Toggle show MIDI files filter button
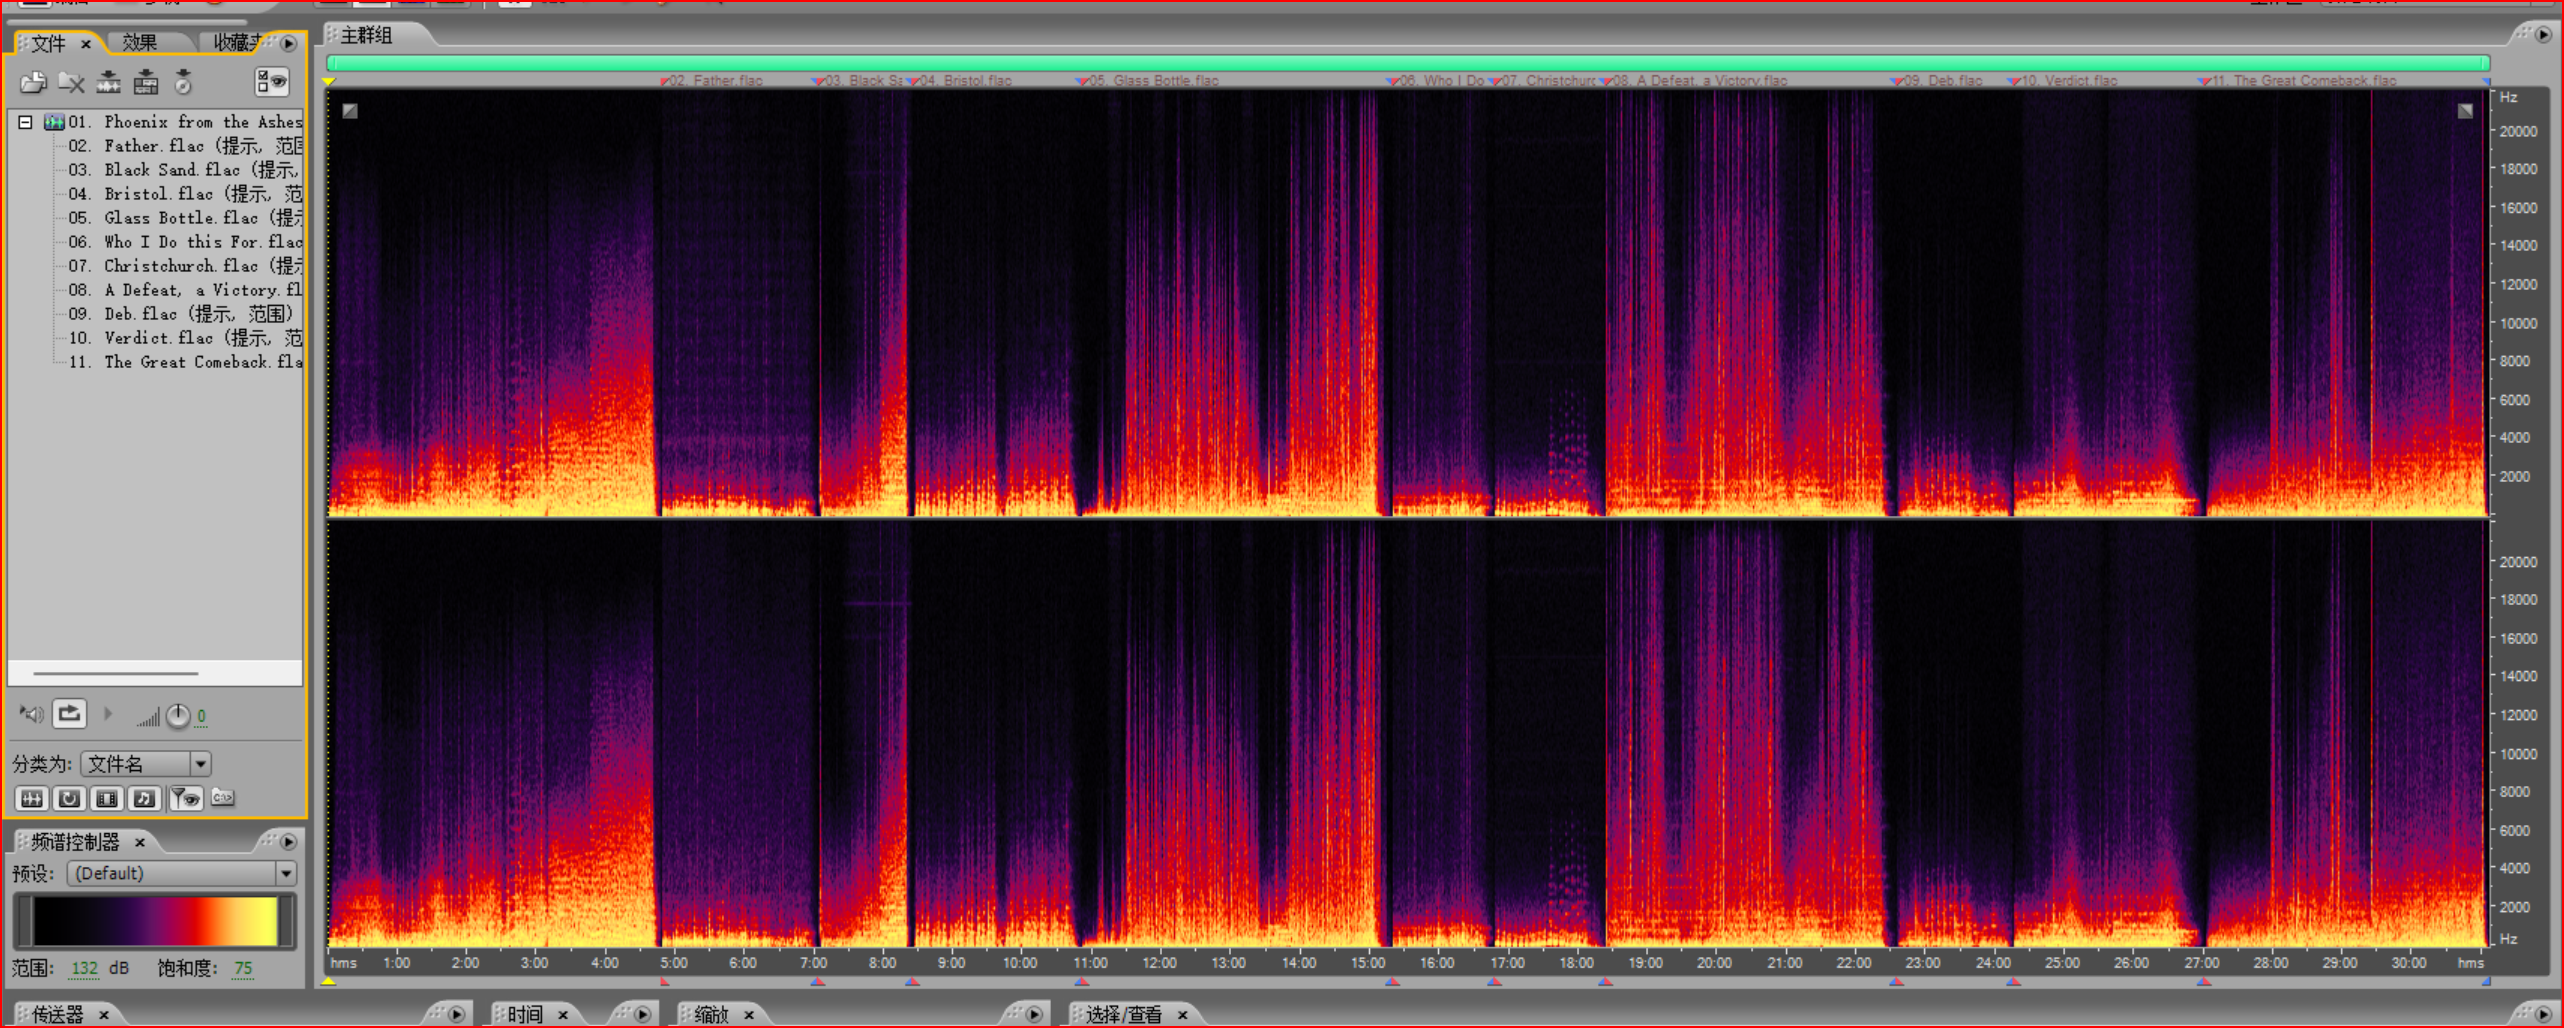Screen dimensions: 2564x1028 coord(145,798)
